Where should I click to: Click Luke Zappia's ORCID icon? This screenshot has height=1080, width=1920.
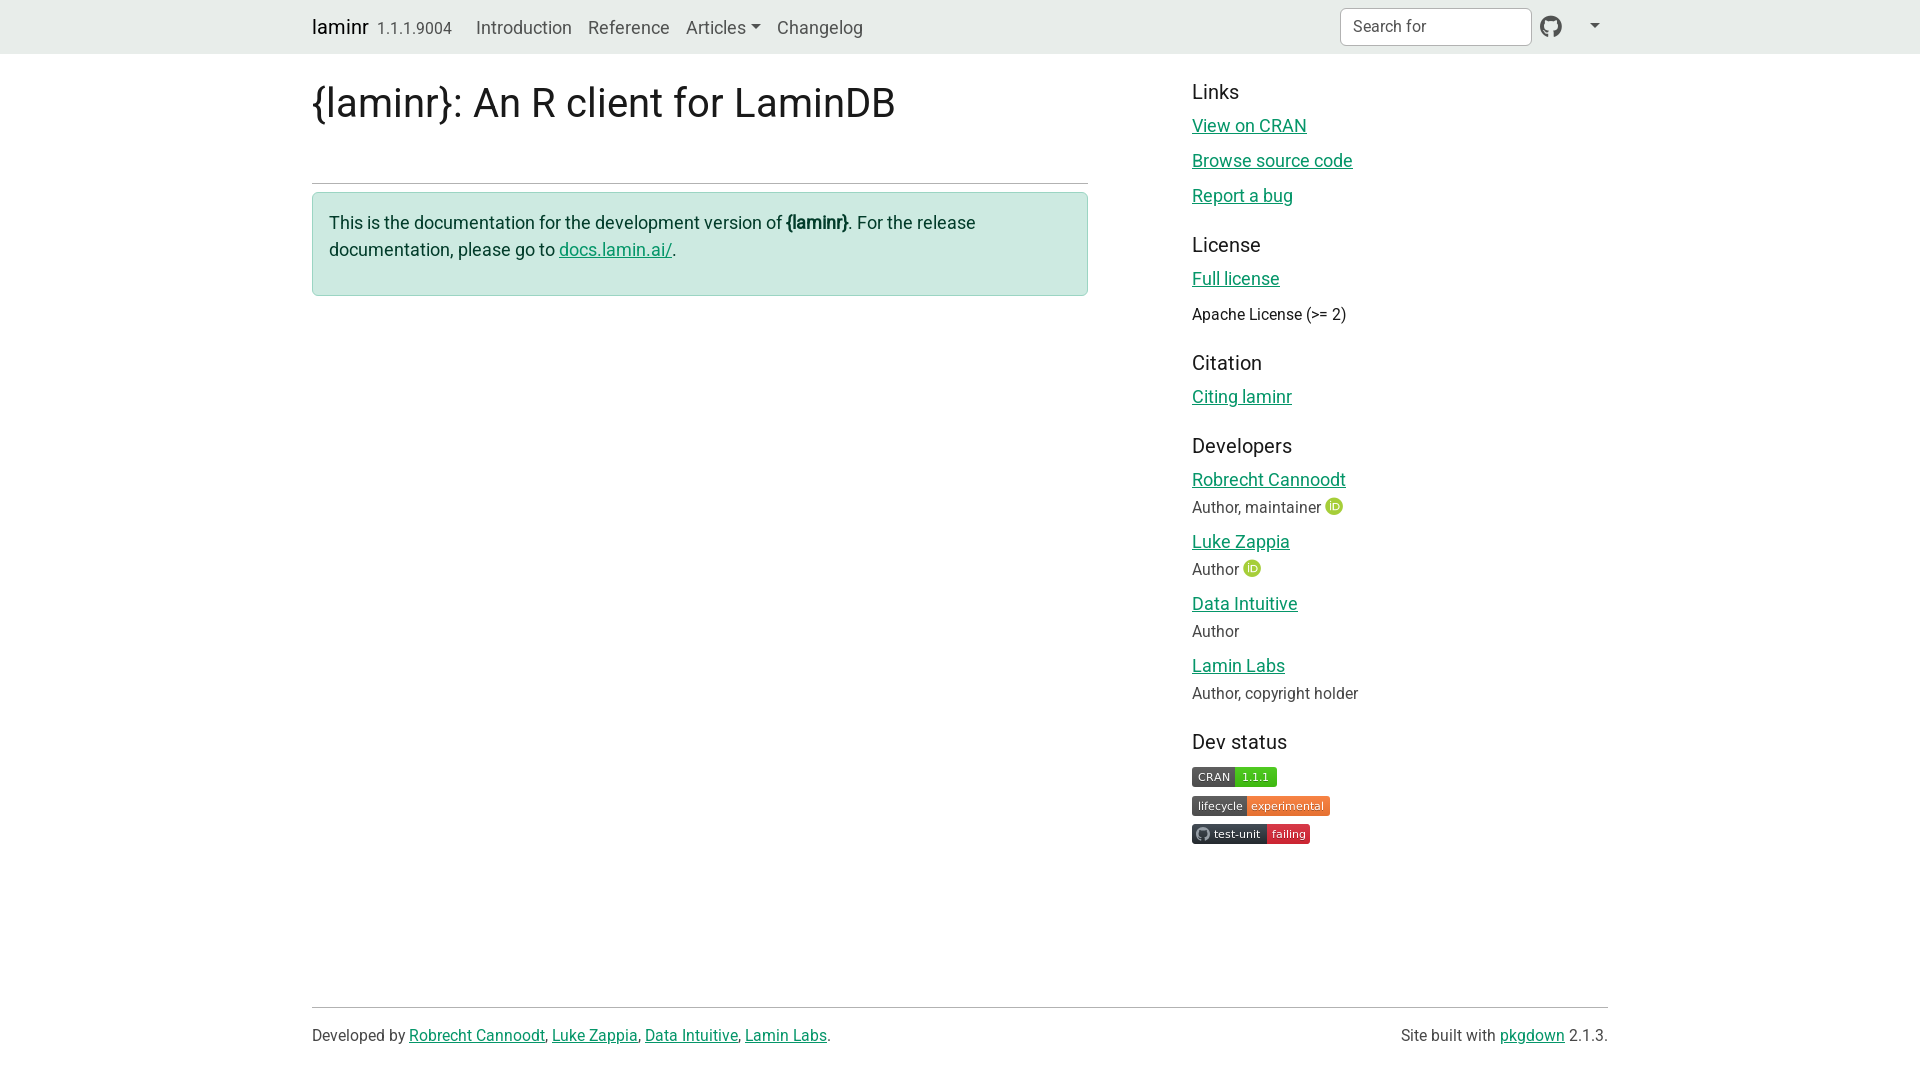coord(1252,569)
